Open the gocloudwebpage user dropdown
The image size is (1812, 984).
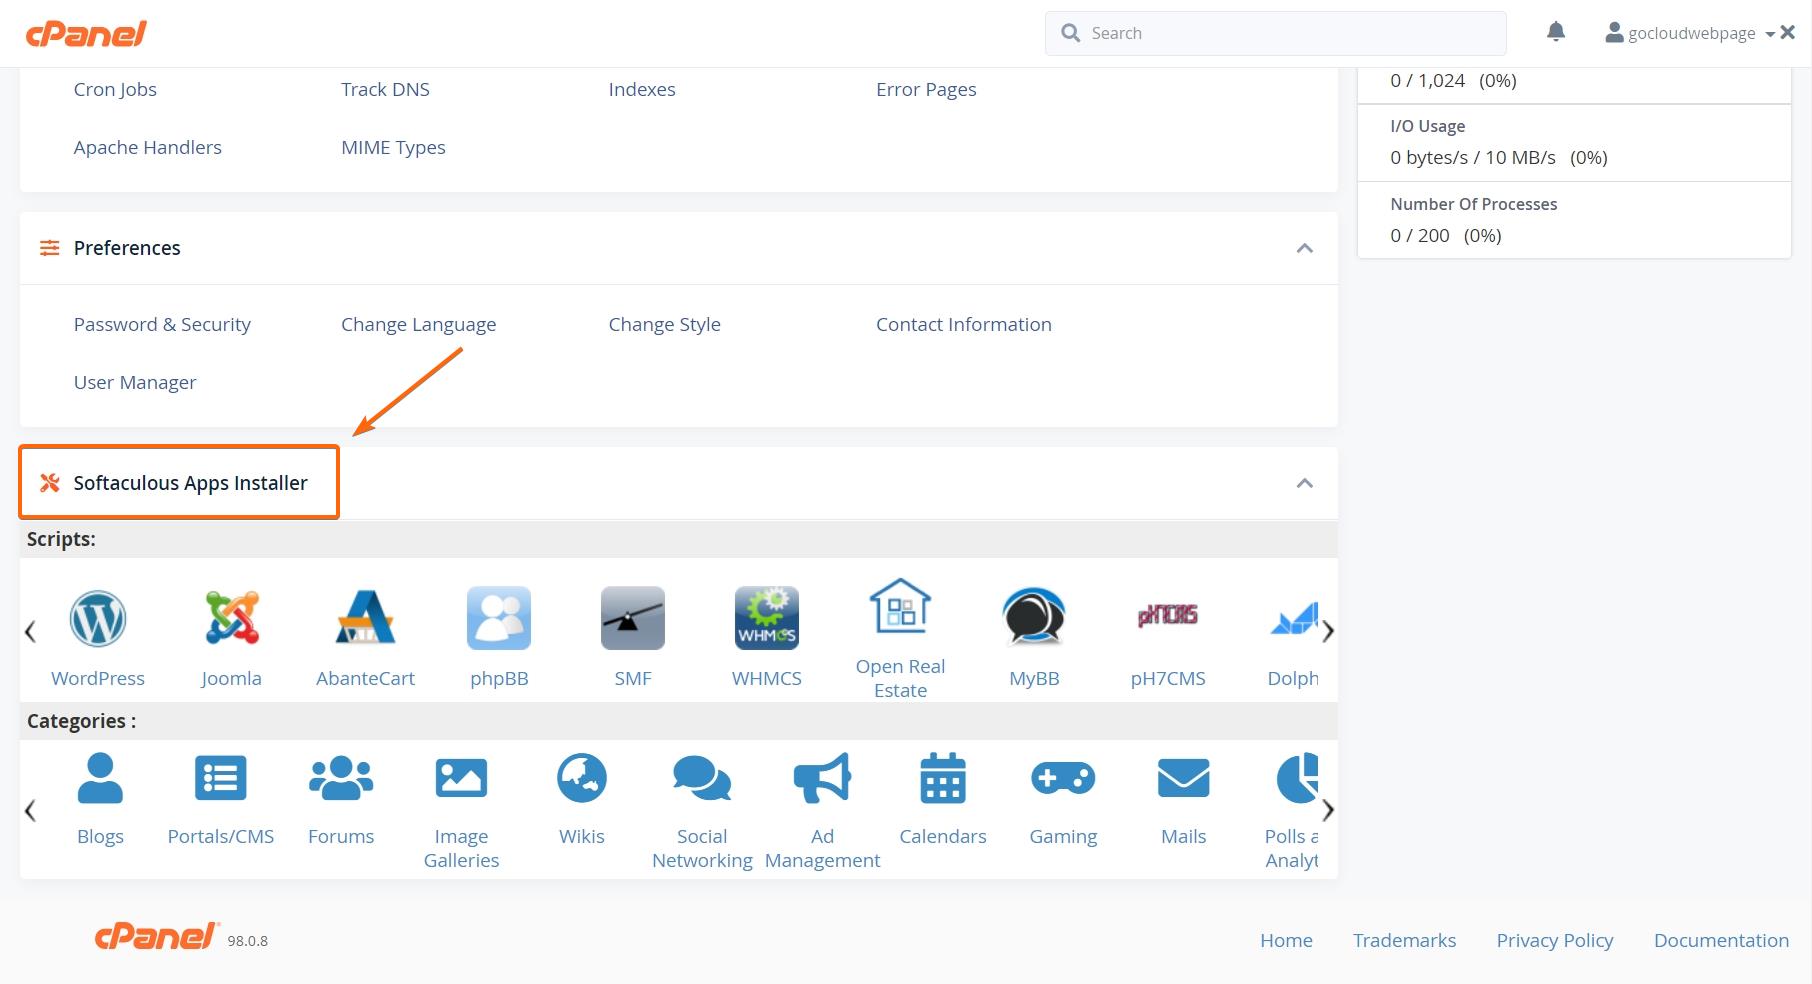click(1690, 33)
